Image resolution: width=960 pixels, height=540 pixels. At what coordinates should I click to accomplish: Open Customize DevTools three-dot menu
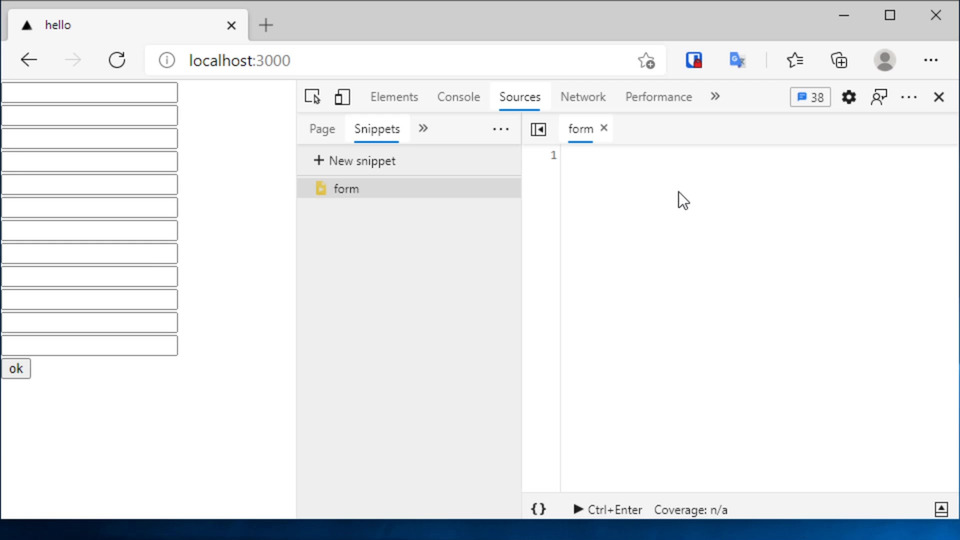pos(909,97)
